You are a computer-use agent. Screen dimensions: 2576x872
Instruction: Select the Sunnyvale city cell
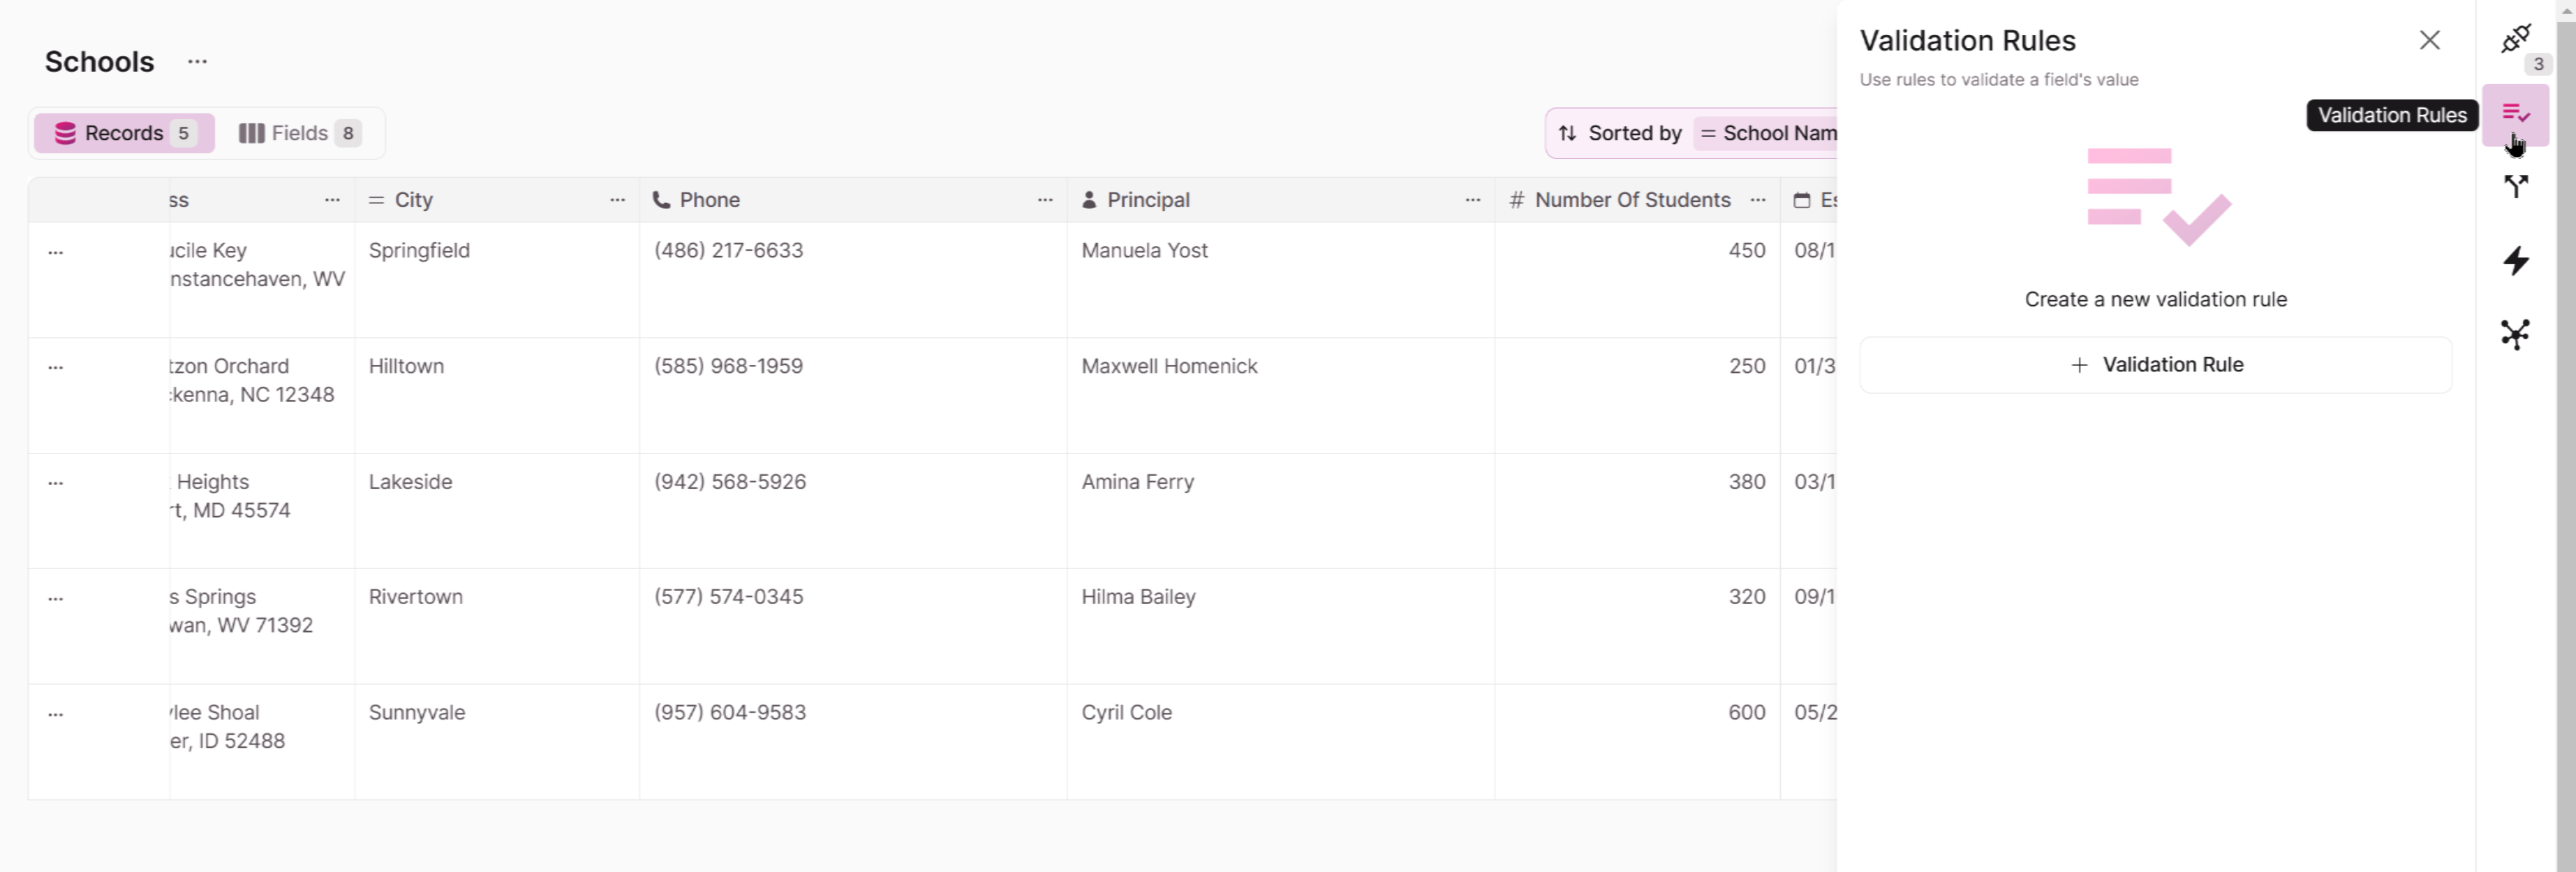[497, 741]
